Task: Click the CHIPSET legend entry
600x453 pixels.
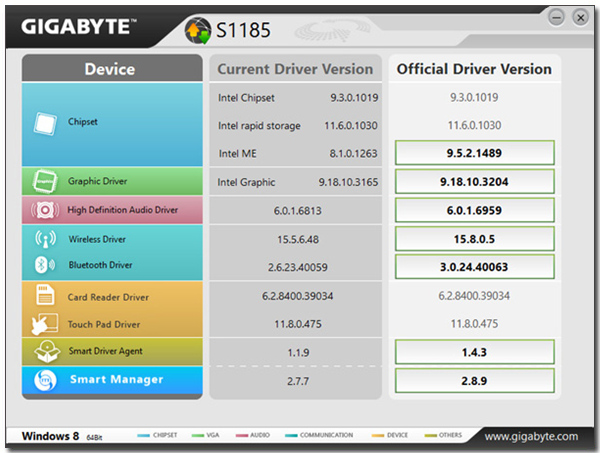Action: coord(157,435)
